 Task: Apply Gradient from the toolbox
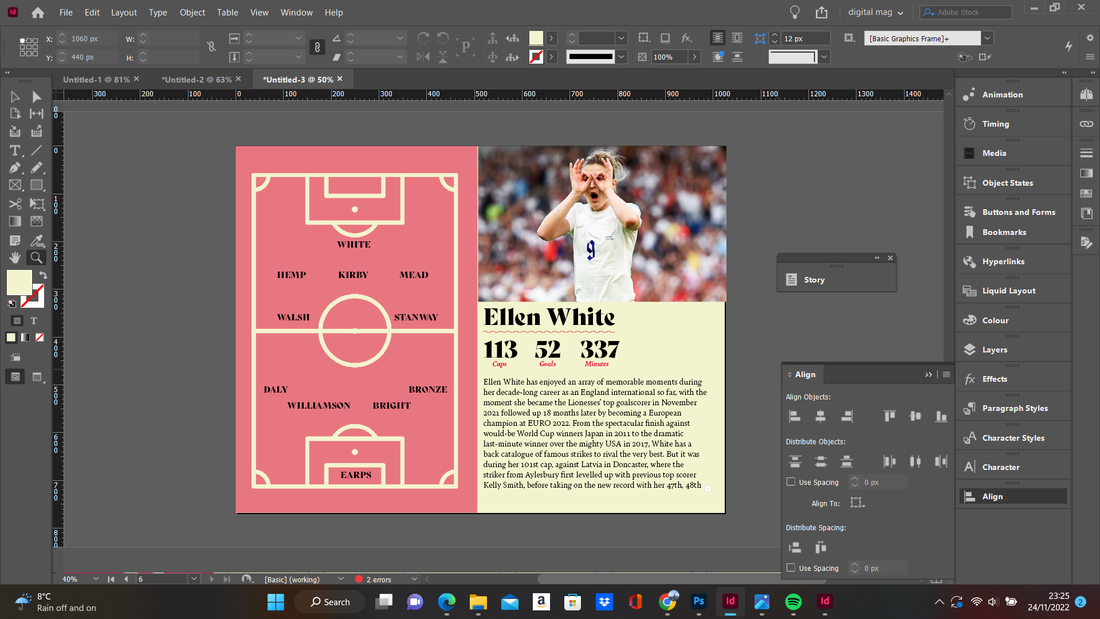click(25, 338)
